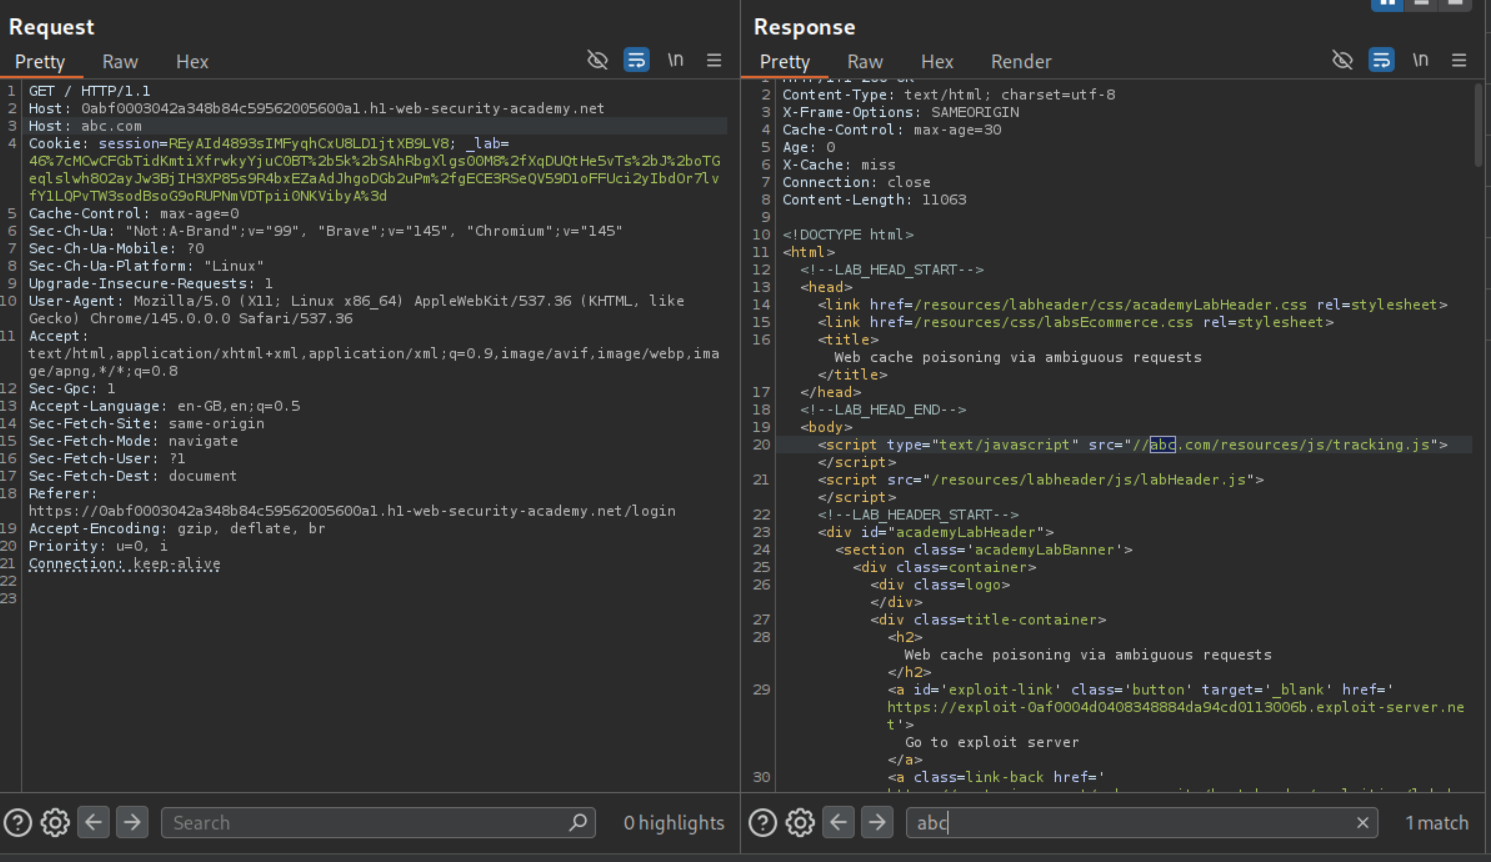Toggle hidden-content eye icon in Request panel
The image size is (1491, 862).
(x=597, y=60)
